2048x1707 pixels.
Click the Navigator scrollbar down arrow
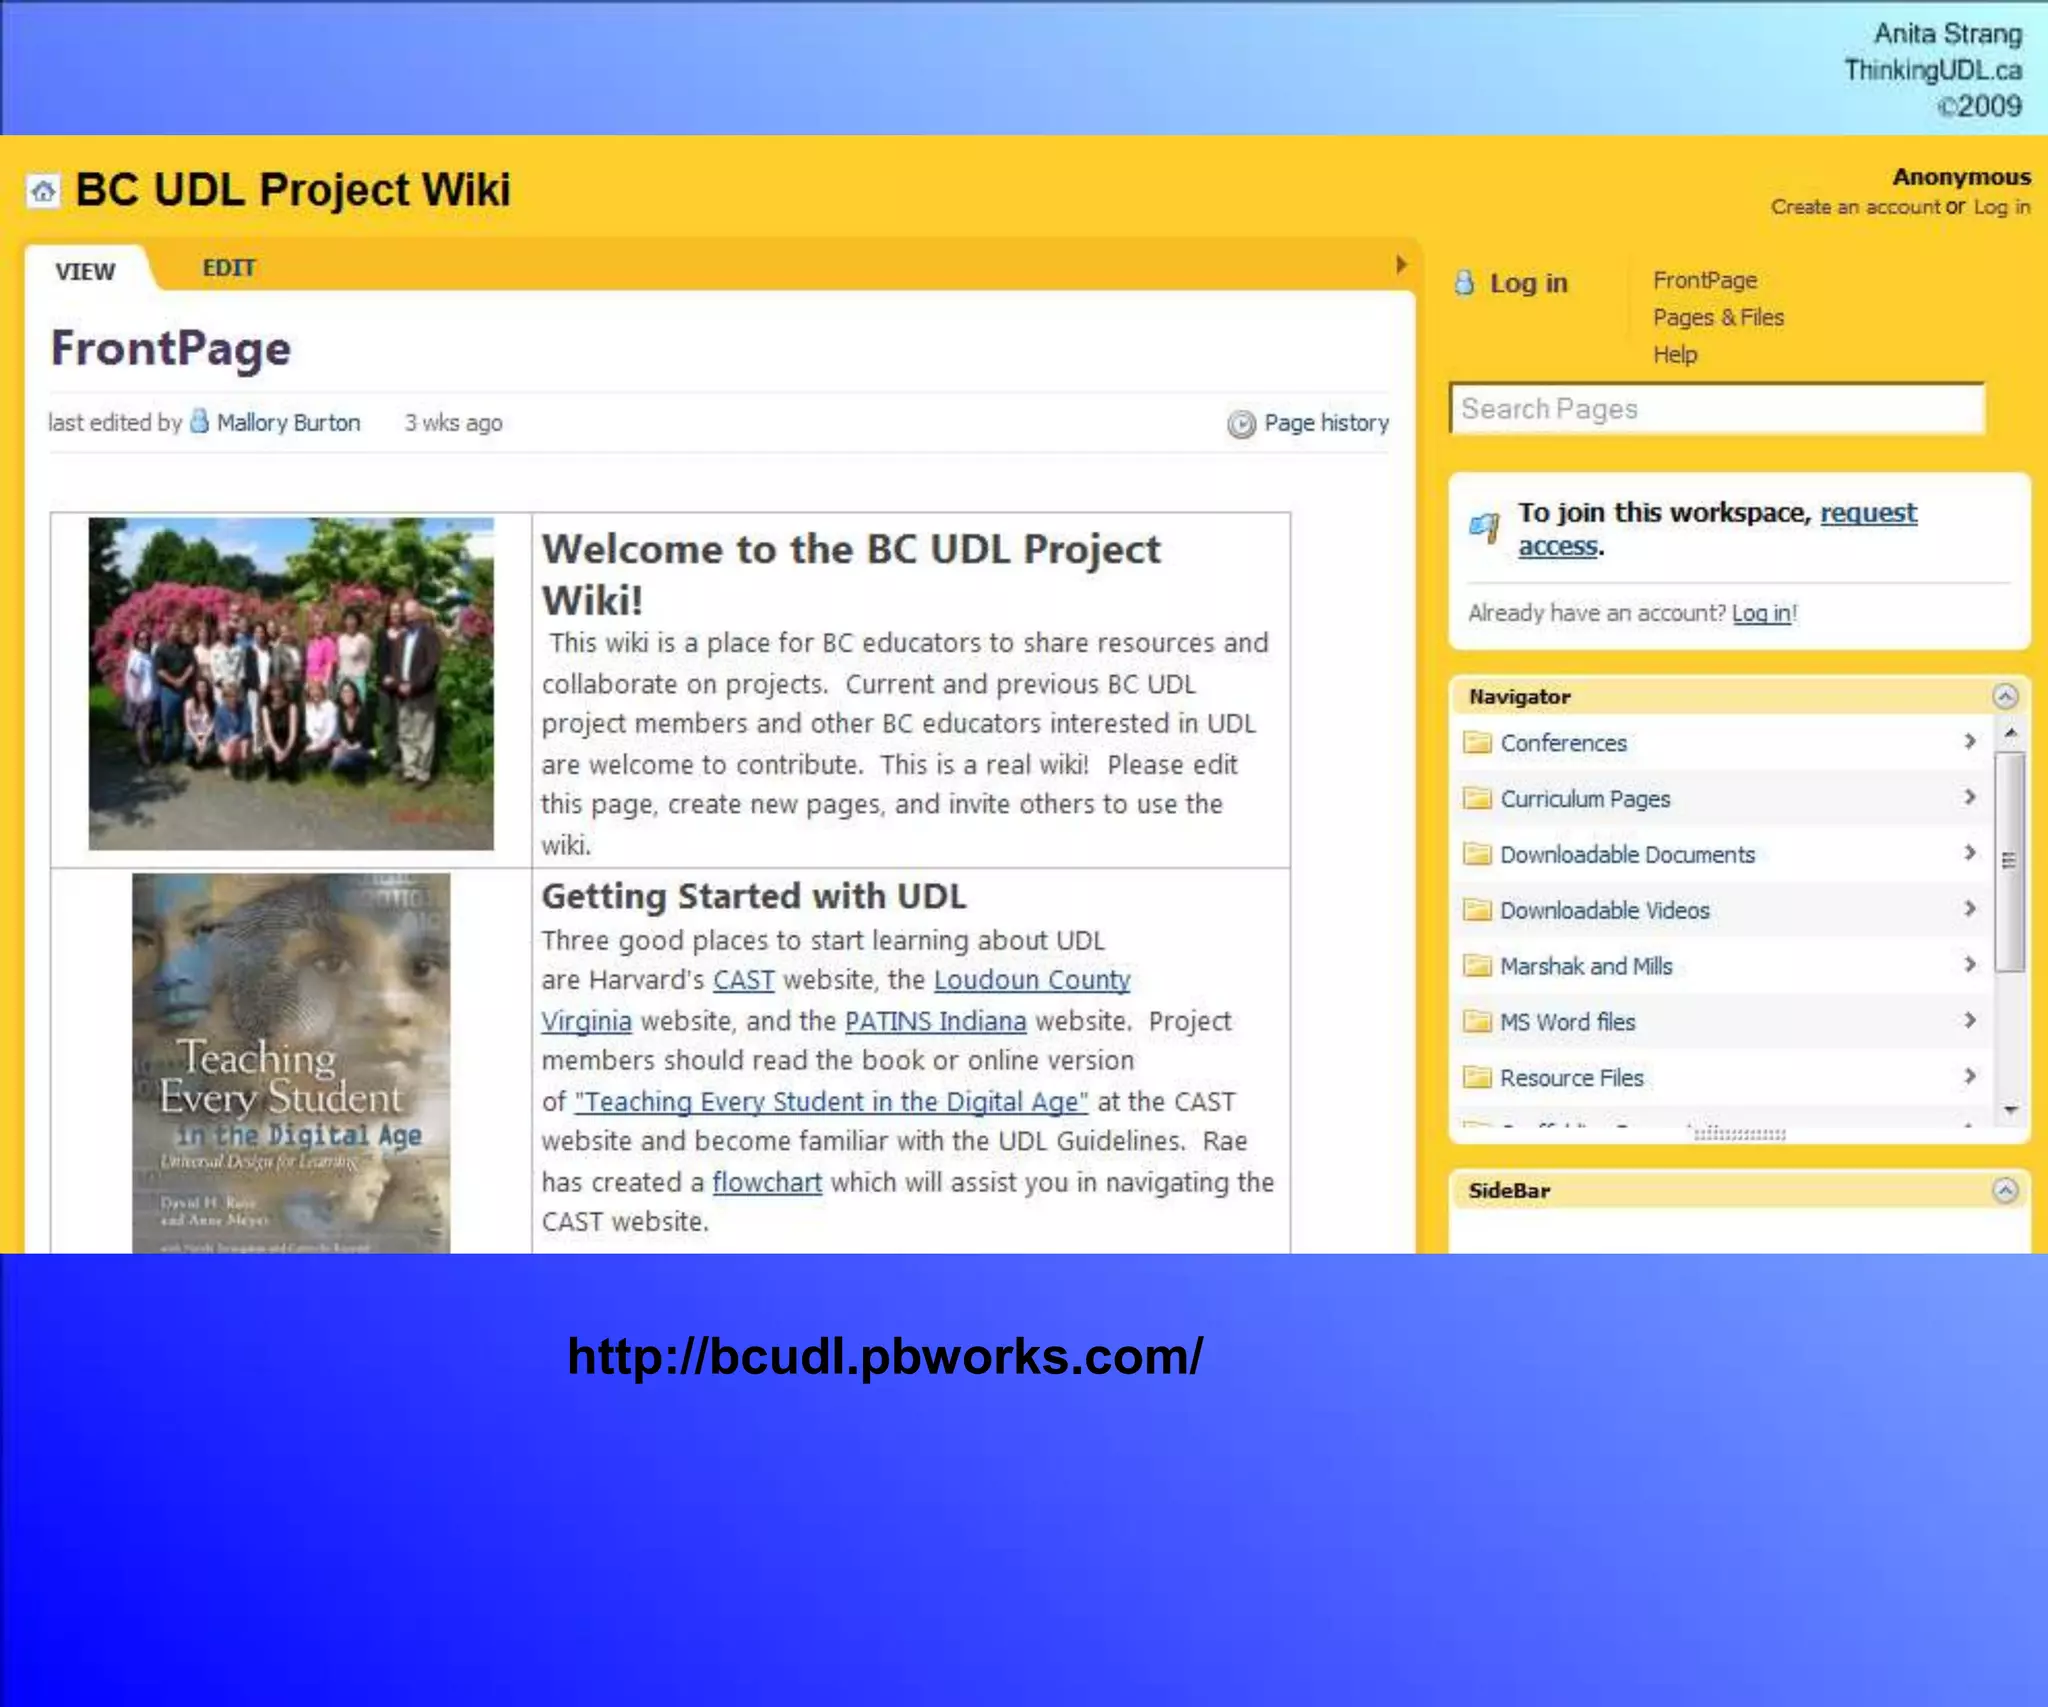[2010, 1110]
